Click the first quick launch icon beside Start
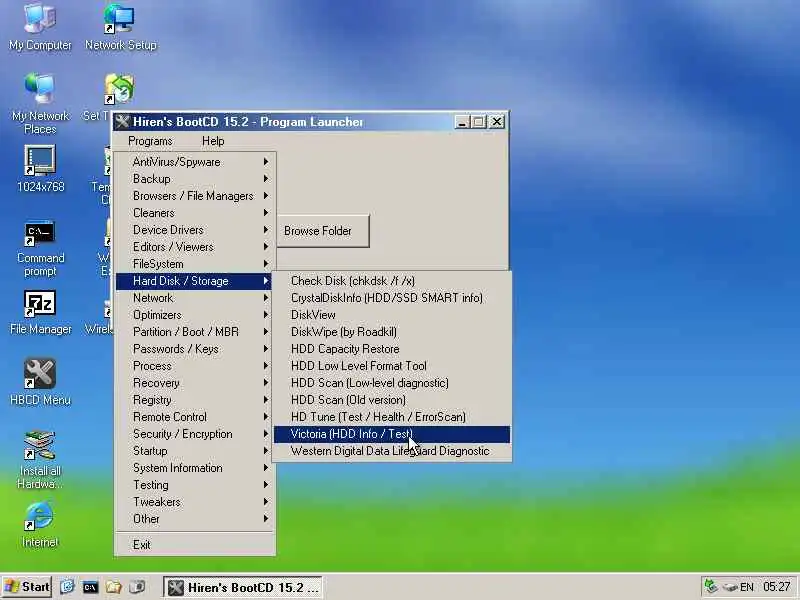Image resolution: width=800 pixels, height=600 pixels. pyautogui.click(x=67, y=587)
